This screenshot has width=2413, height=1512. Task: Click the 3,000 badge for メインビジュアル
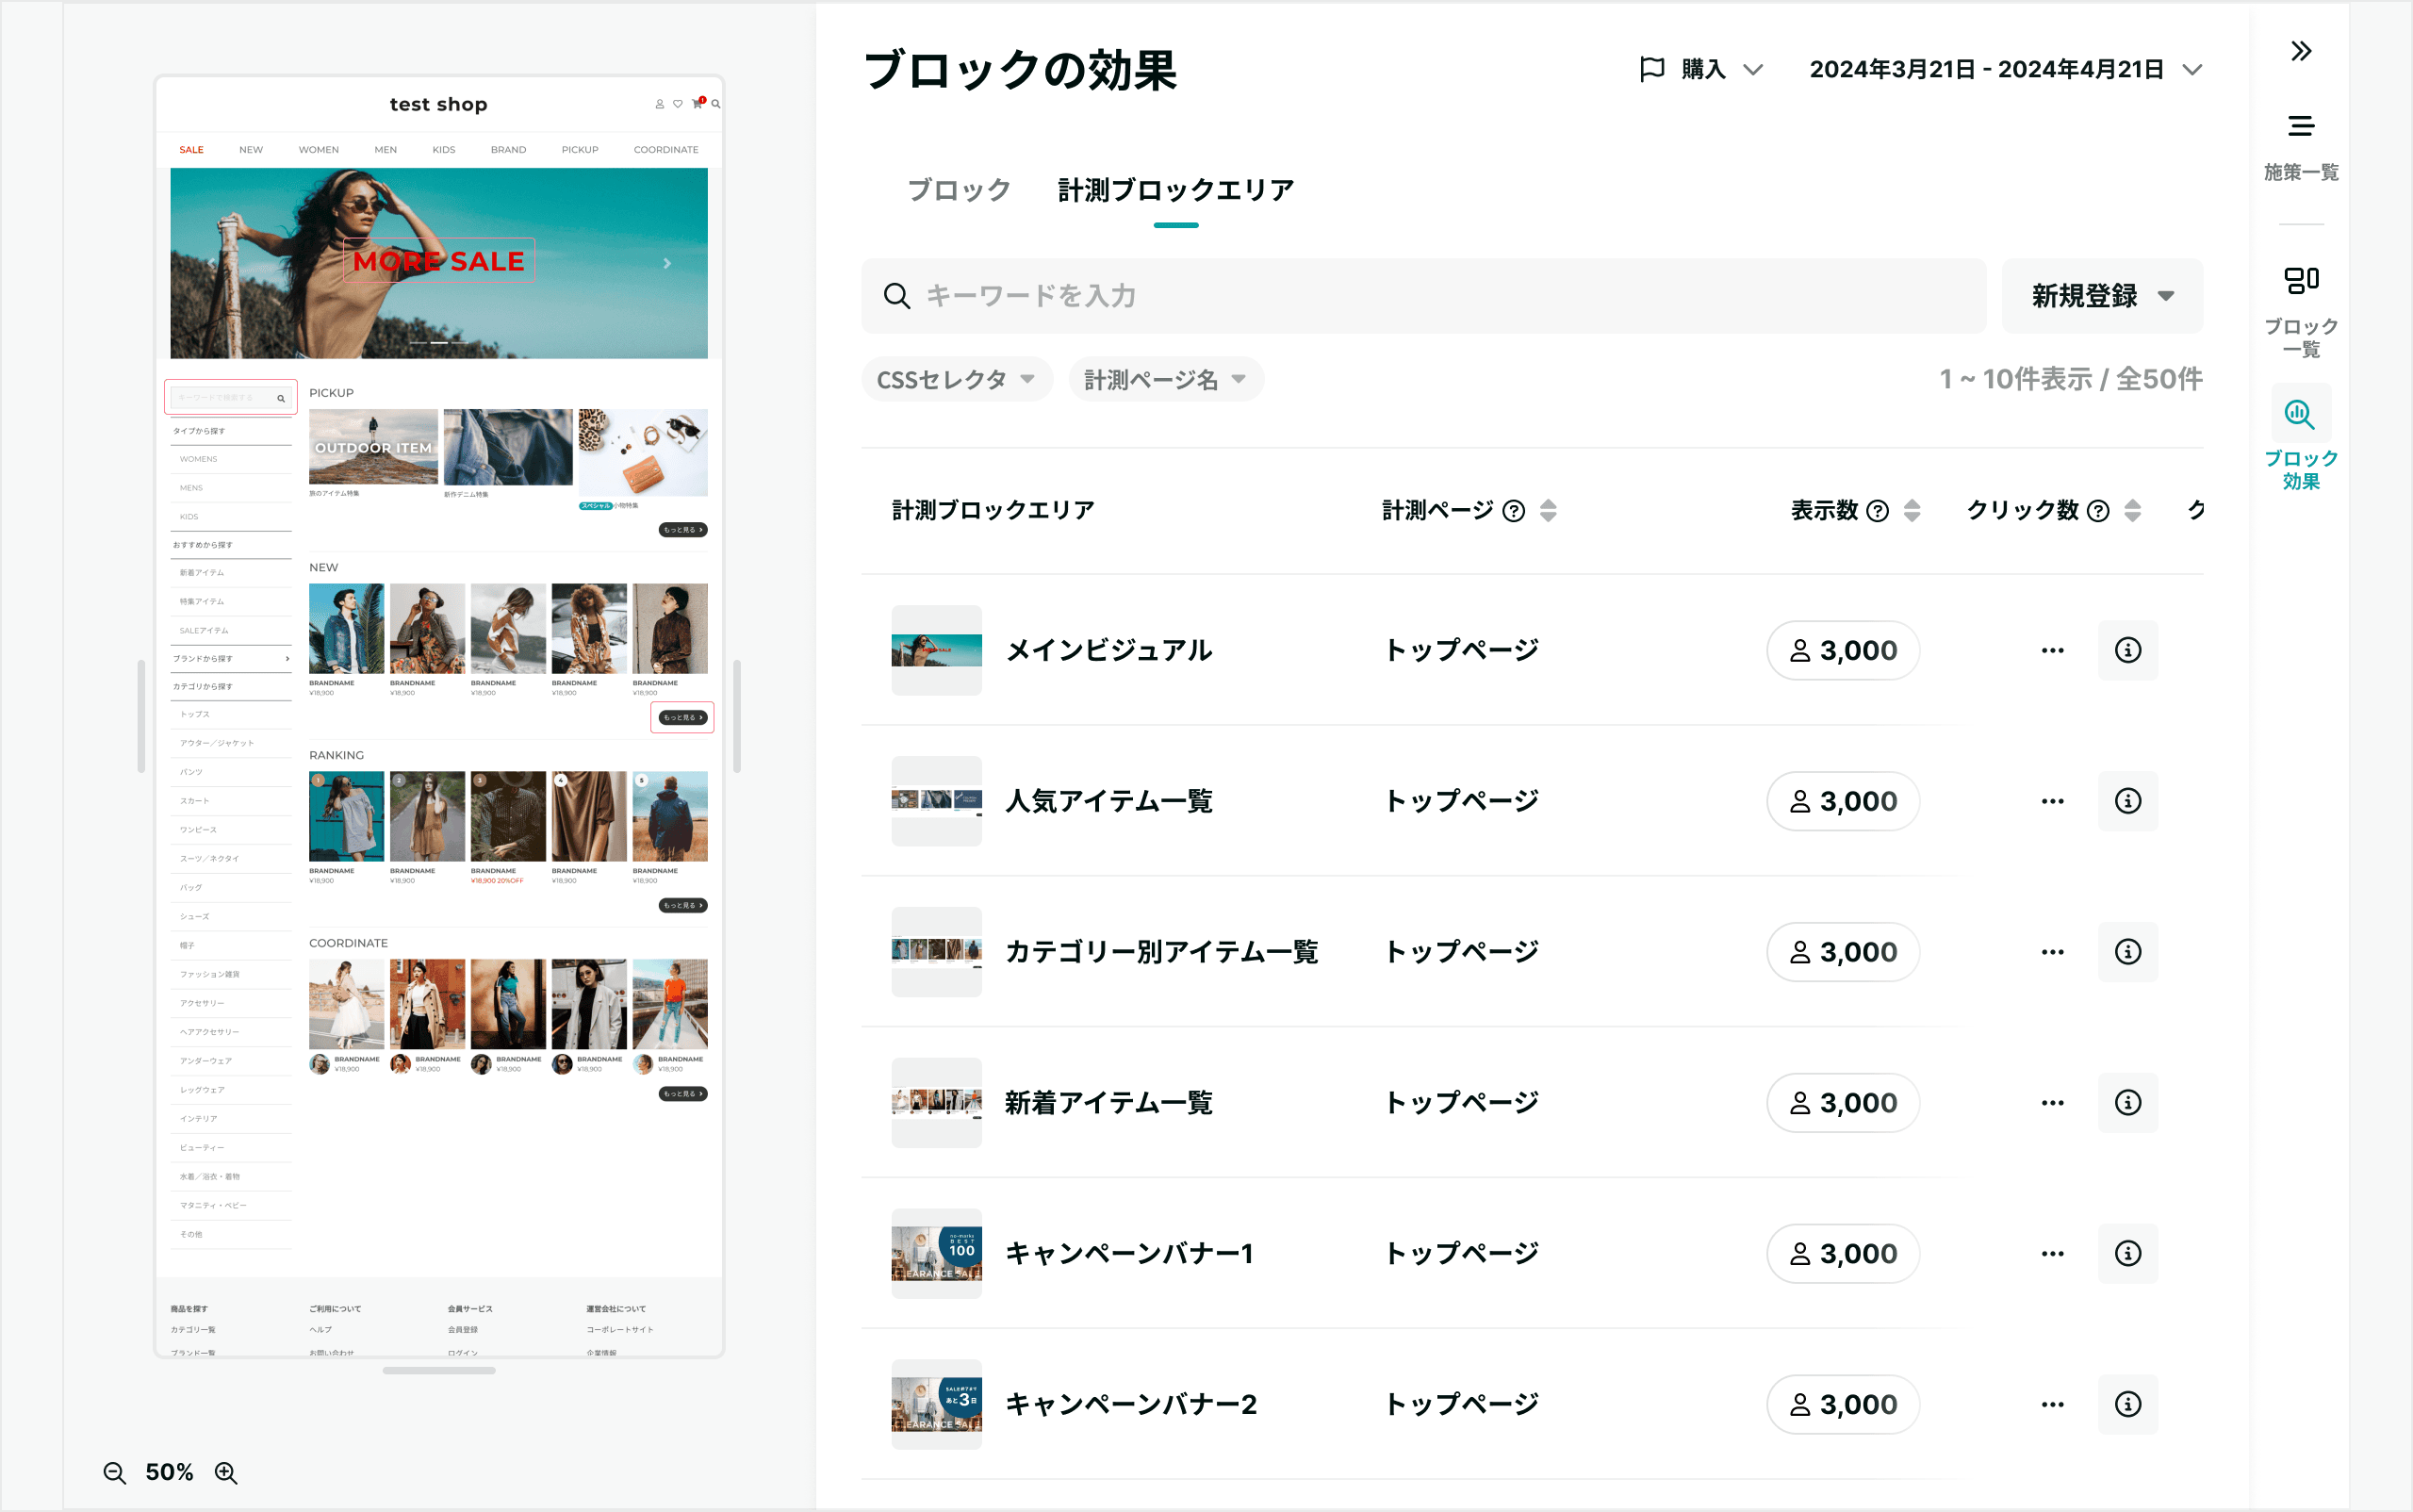pos(1843,650)
